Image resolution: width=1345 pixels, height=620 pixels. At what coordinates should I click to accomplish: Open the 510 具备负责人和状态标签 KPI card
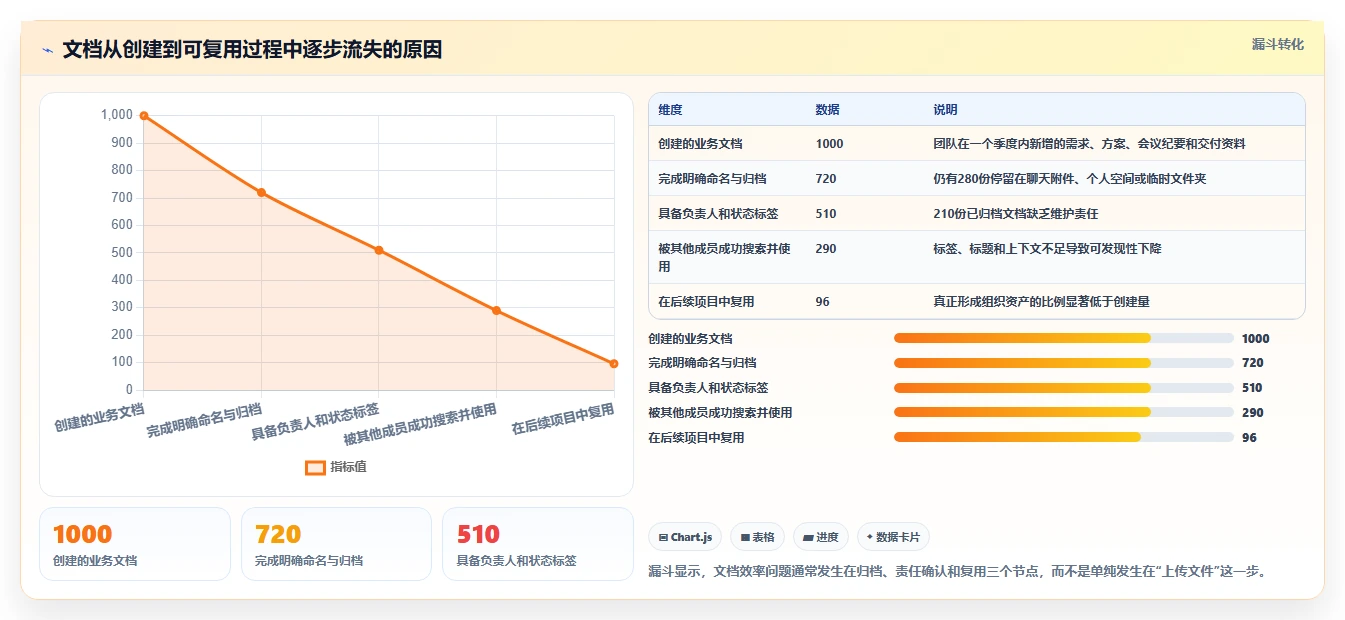tap(538, 544)
